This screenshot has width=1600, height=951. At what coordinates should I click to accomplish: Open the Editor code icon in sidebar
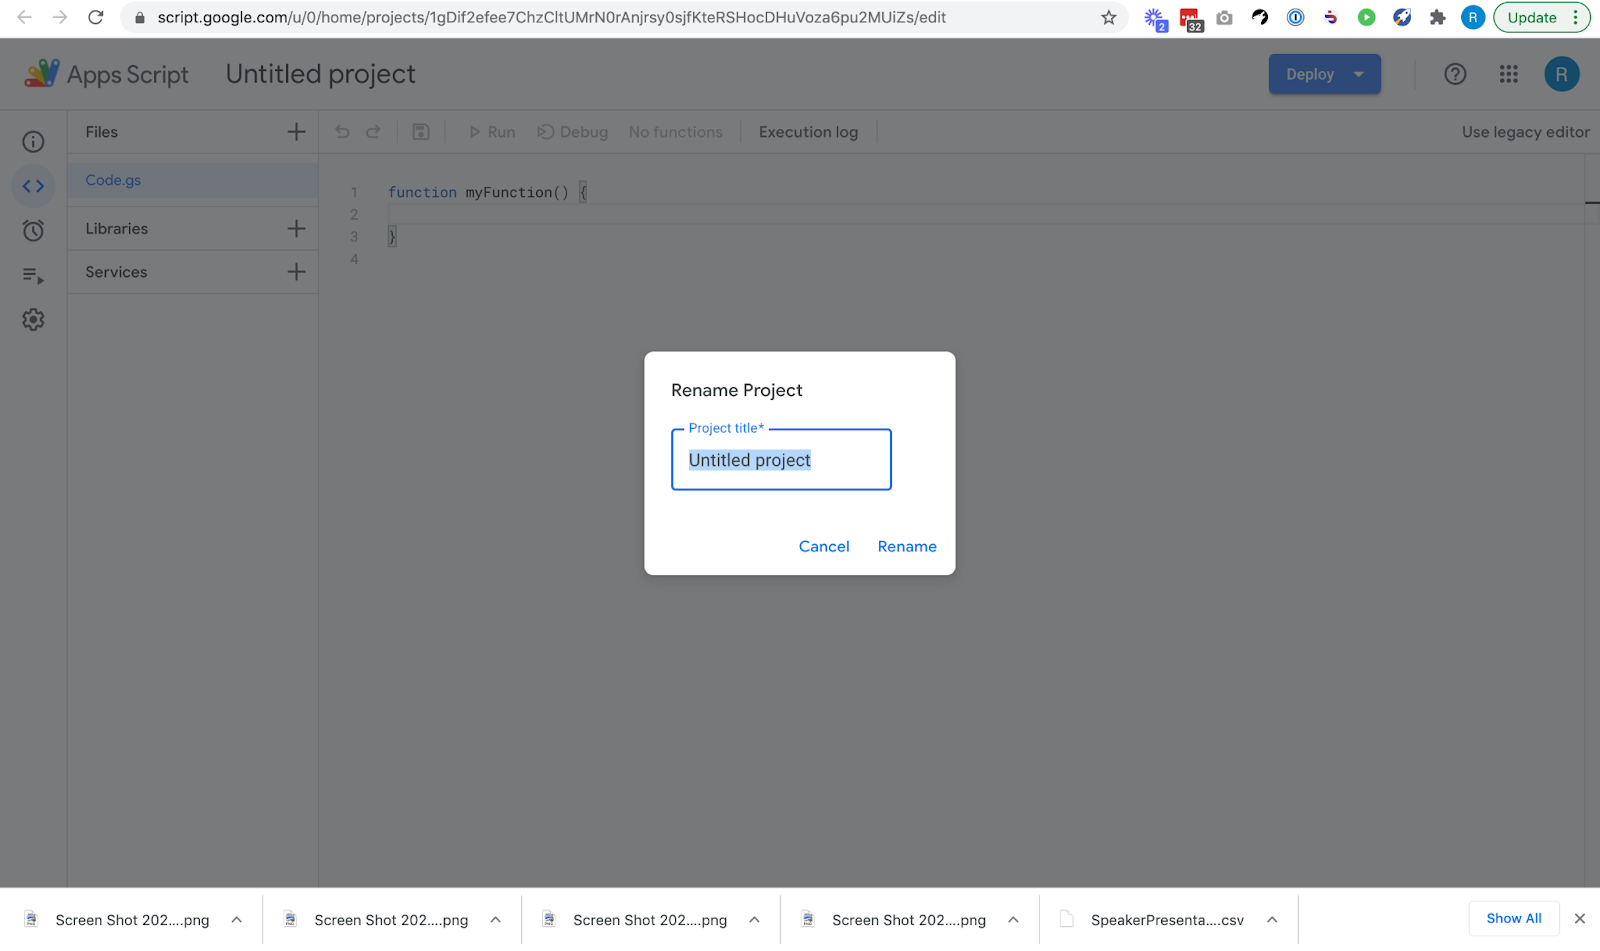[33, 186]
